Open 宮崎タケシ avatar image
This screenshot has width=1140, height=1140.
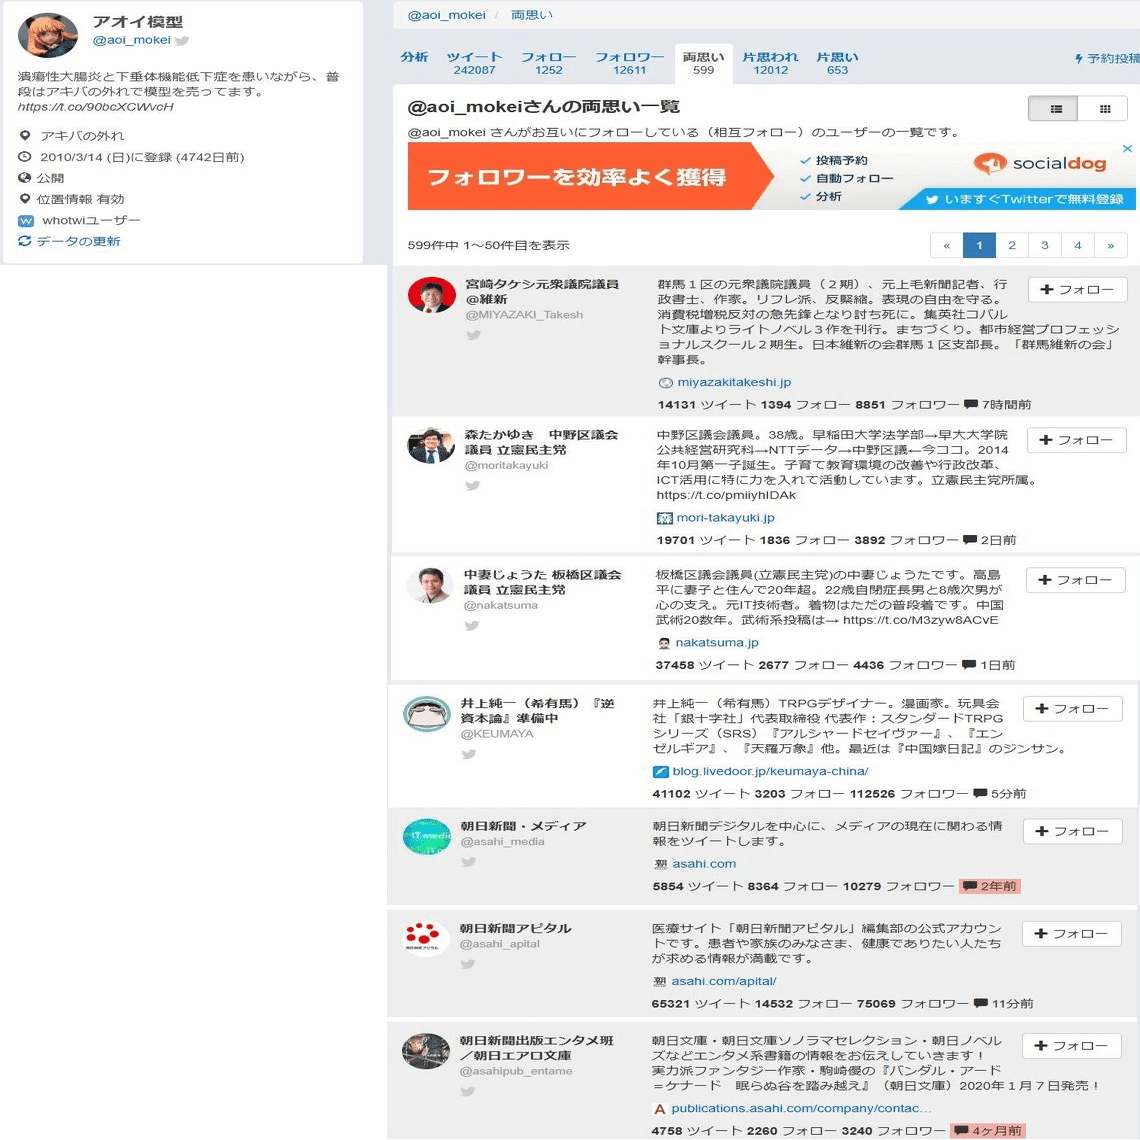[432, 294]
